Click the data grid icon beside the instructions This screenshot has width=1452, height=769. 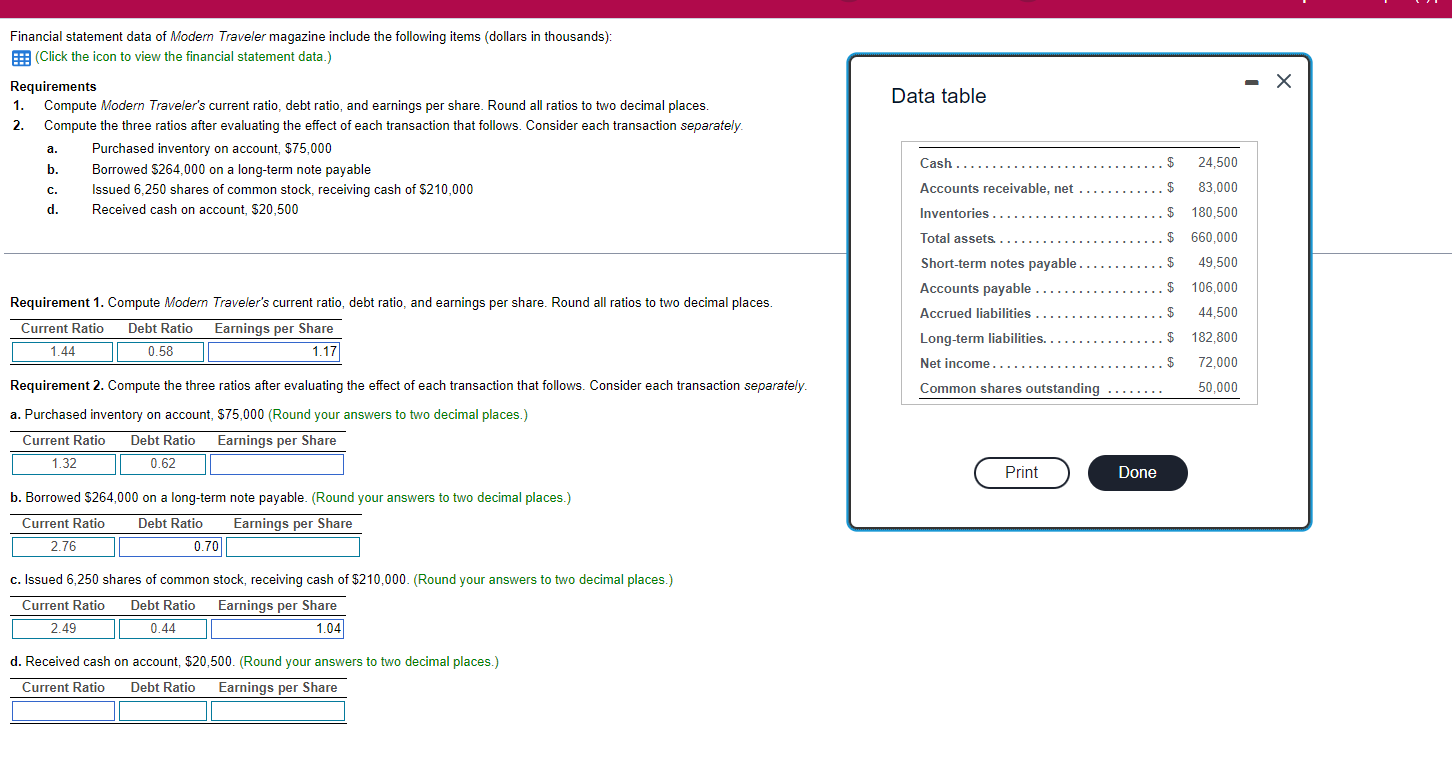pyautogui.click(x=19, y=57)
